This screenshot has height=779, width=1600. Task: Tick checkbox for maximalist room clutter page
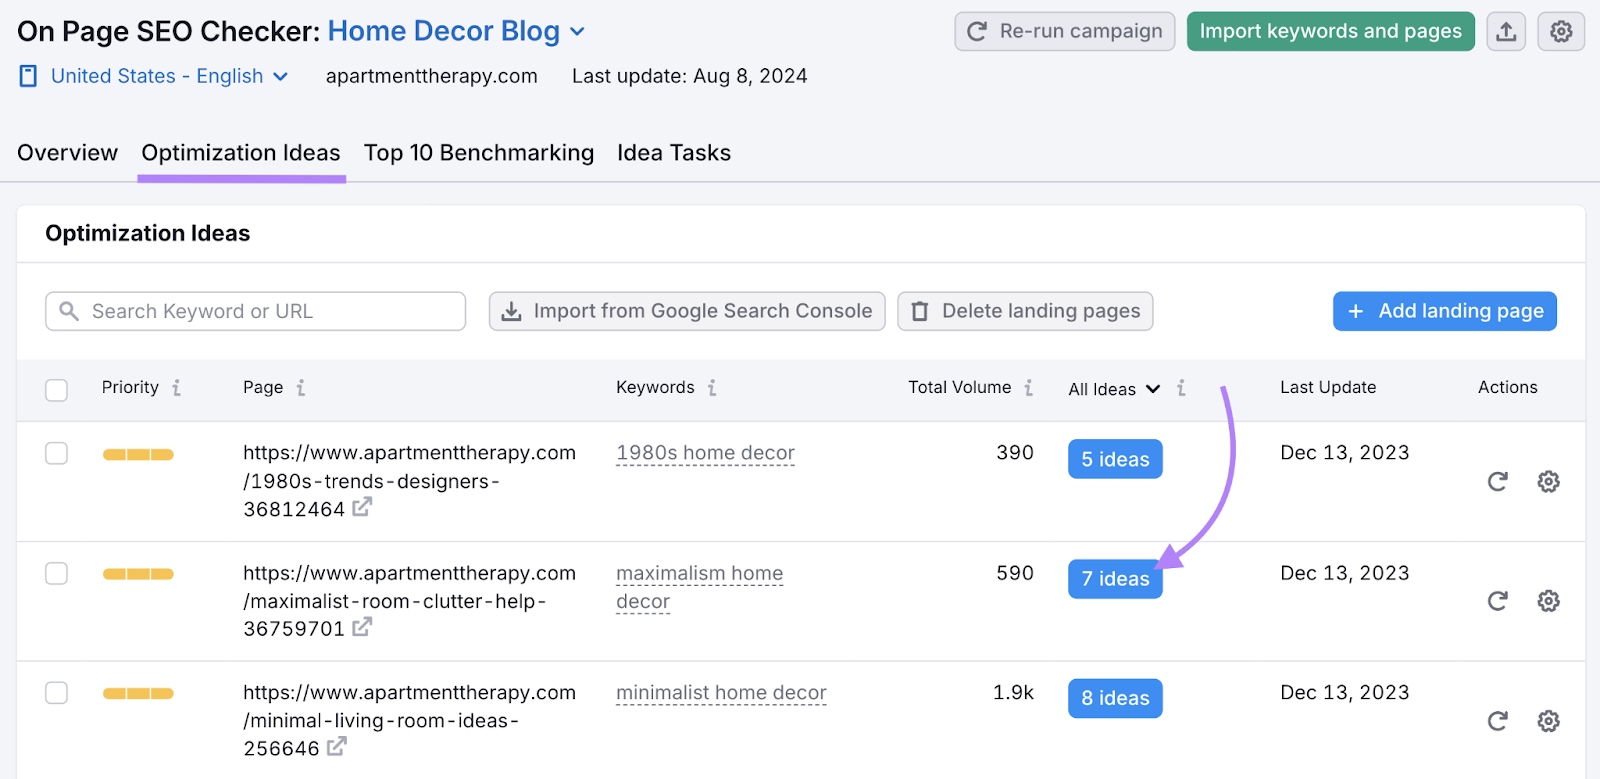click(57, 574)
